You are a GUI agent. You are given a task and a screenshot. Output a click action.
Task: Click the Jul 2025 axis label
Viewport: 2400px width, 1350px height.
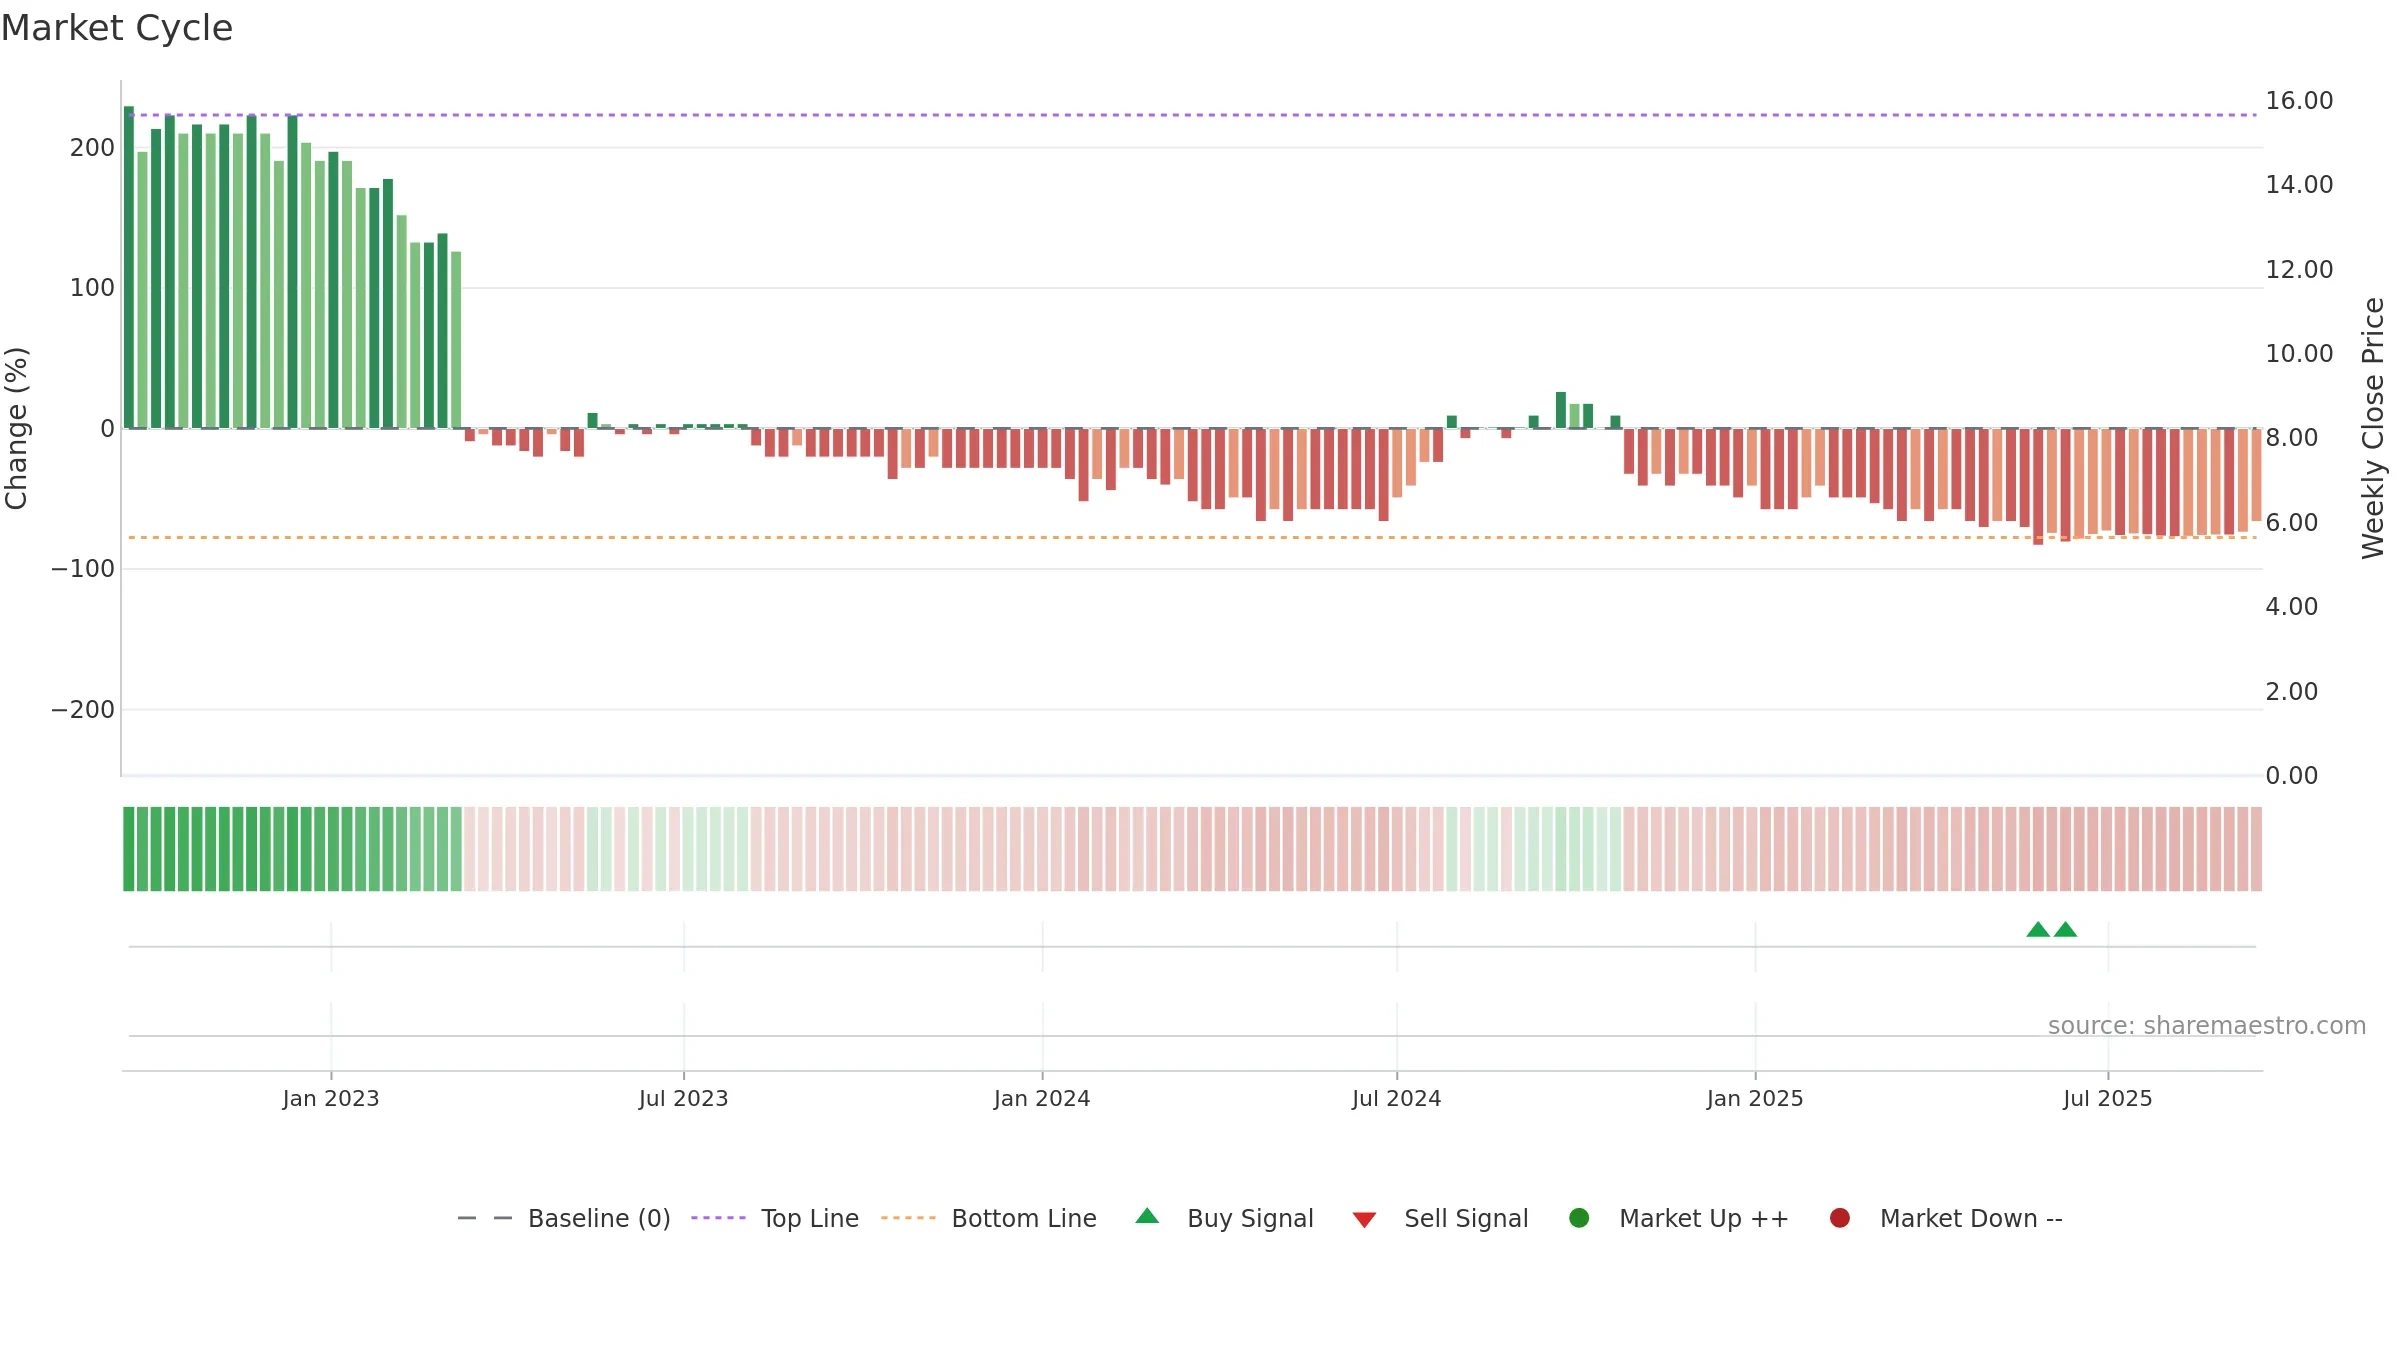click(x=2108, y=1099)
